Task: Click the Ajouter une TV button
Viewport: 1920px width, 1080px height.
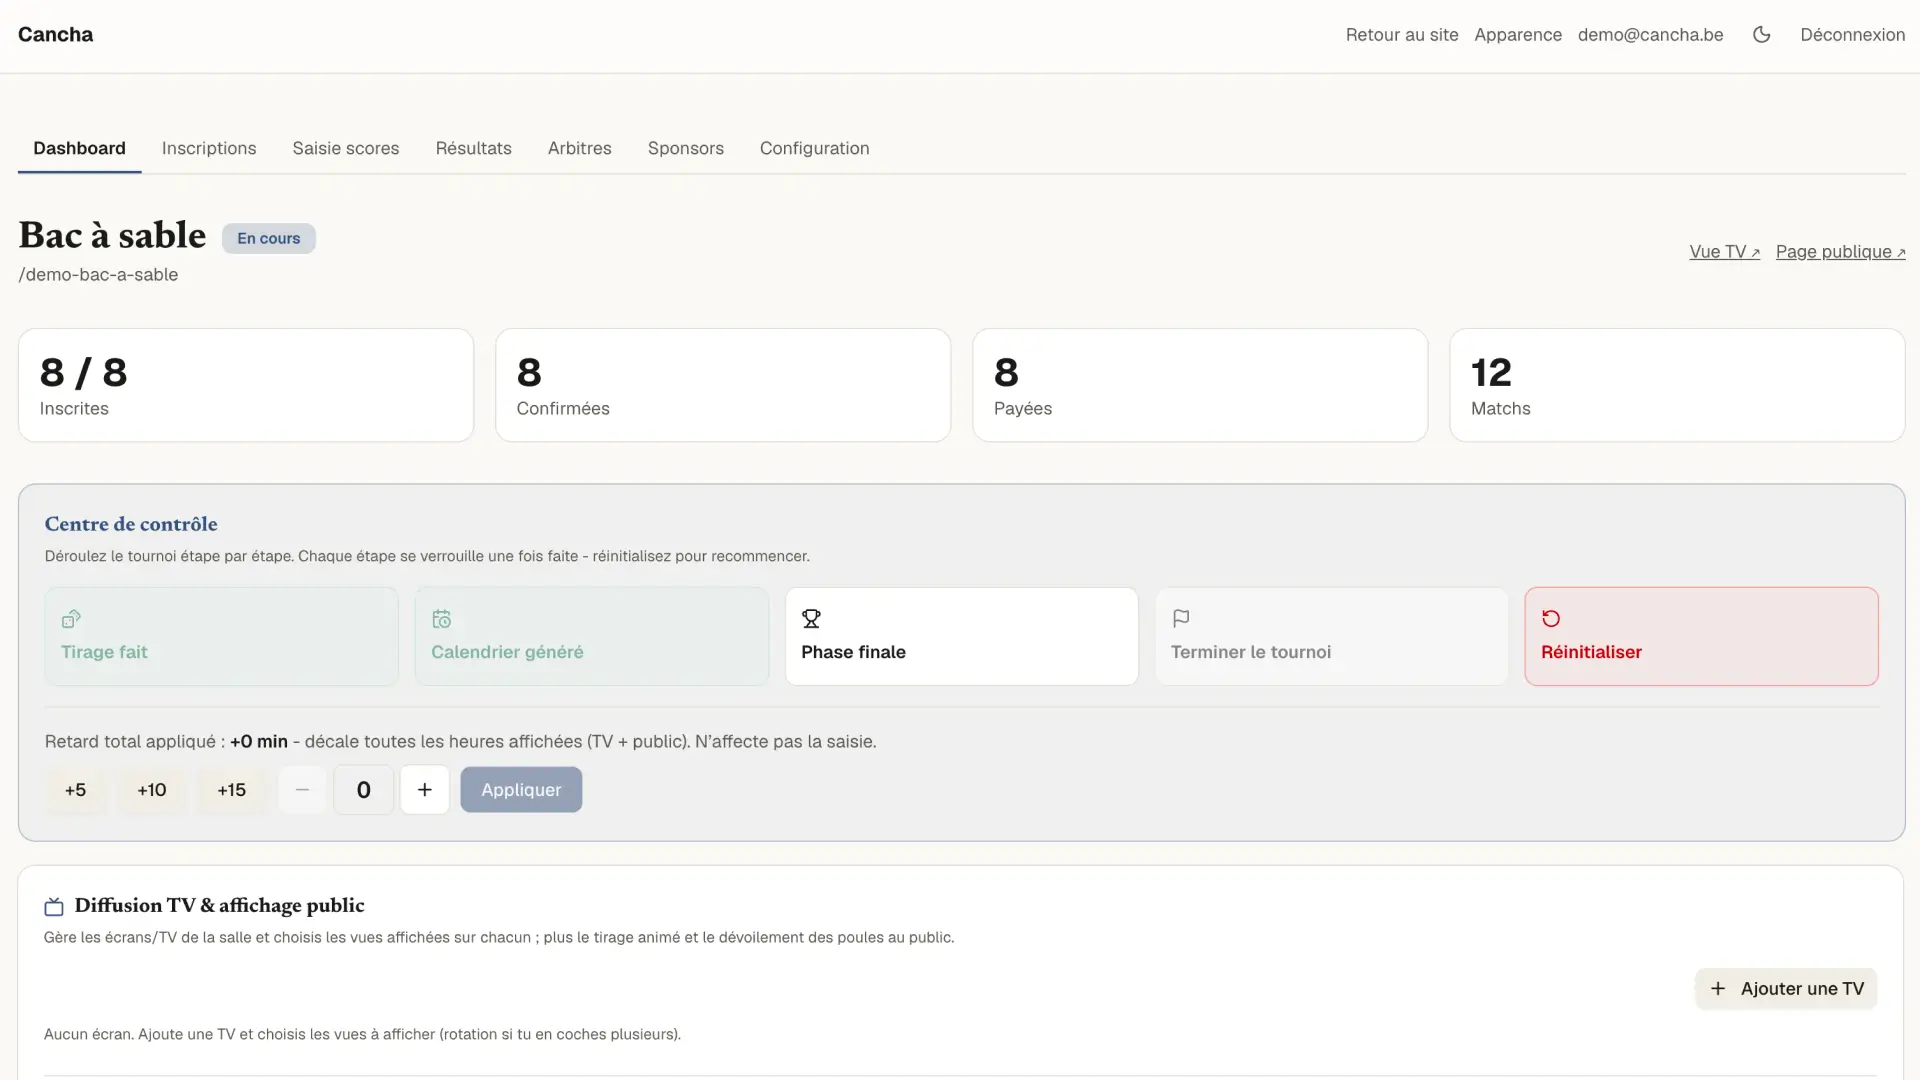Action: point(1786,989)
